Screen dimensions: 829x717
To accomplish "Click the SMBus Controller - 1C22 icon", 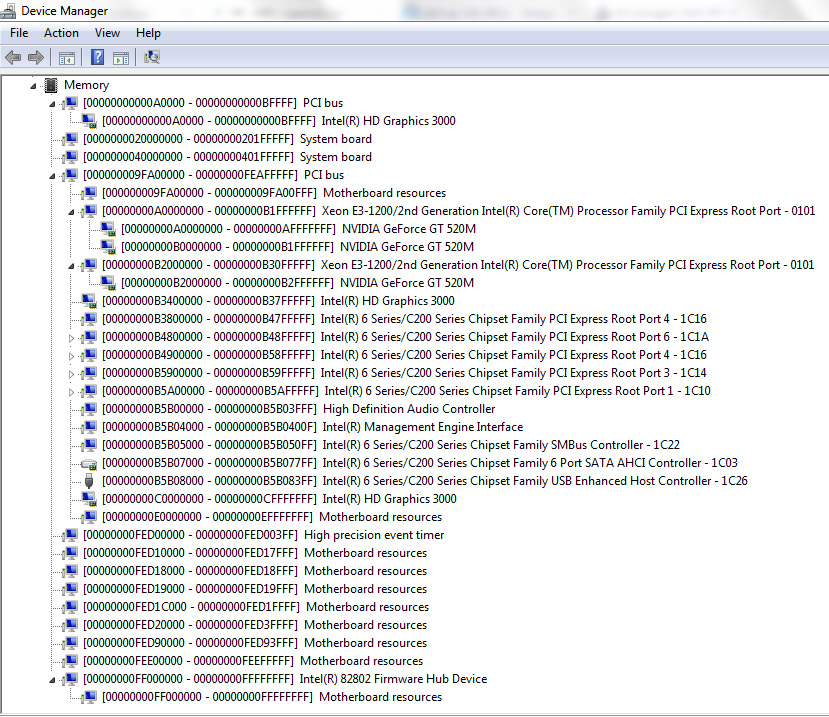I will tap(89, 445).
